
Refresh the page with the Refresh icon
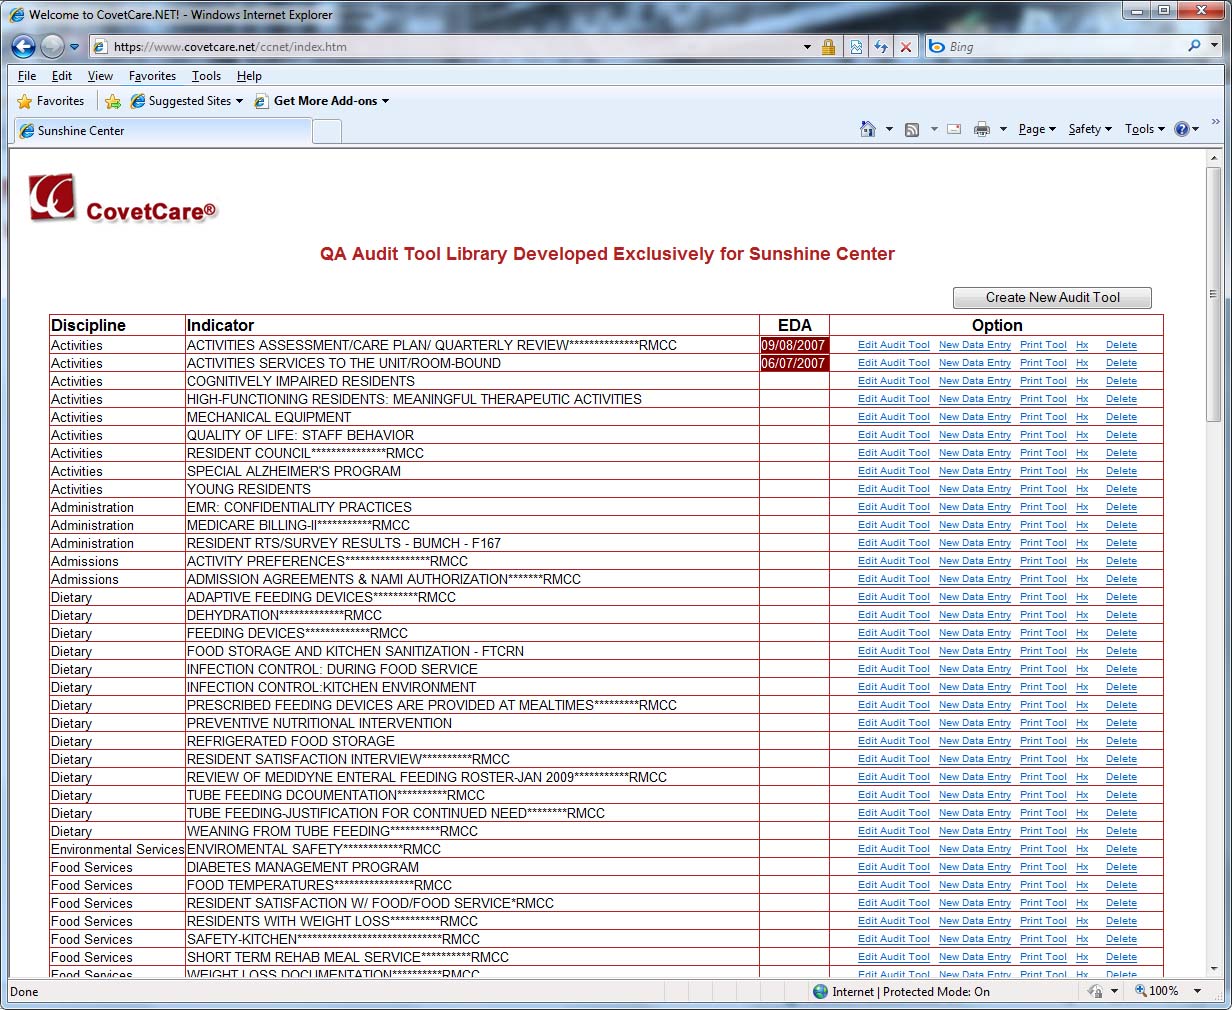(x=881, y=47)
